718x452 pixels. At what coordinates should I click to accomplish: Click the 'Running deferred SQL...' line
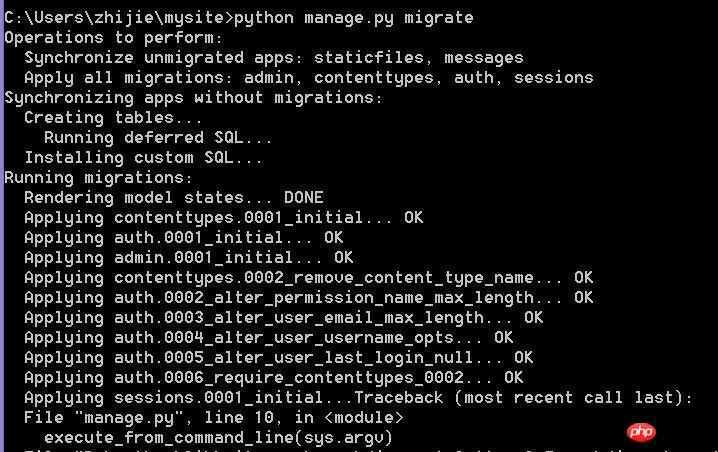tap(158, 137)
